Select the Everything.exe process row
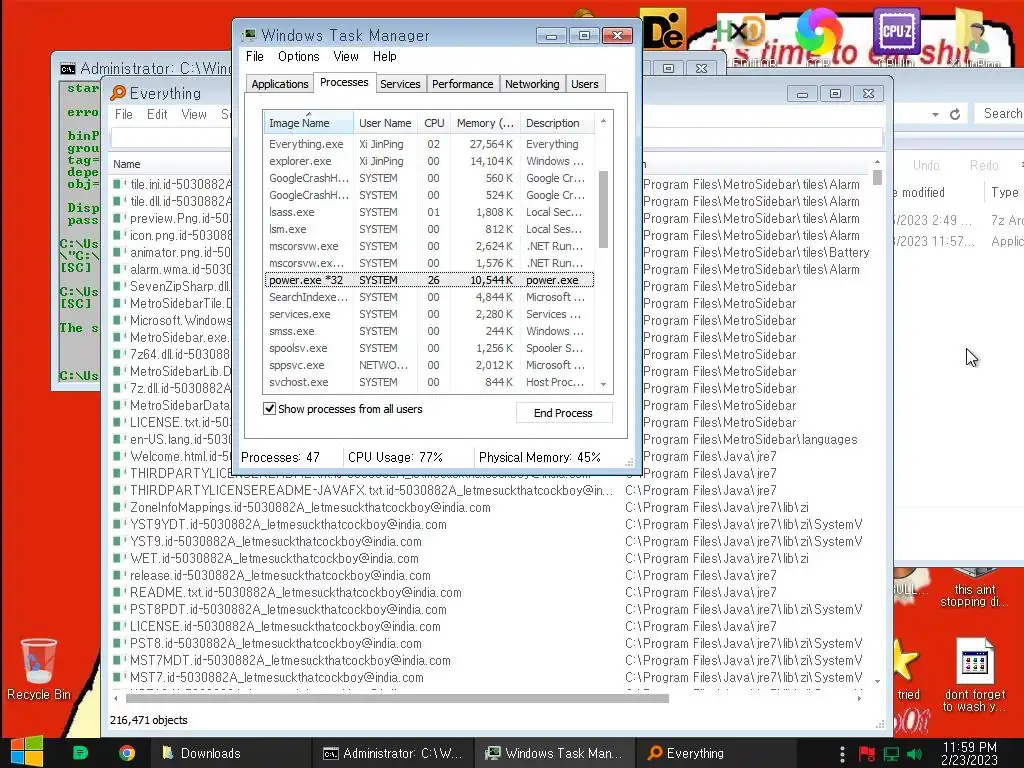Viewport: 1024px width, 768px height. pos(429,144)
